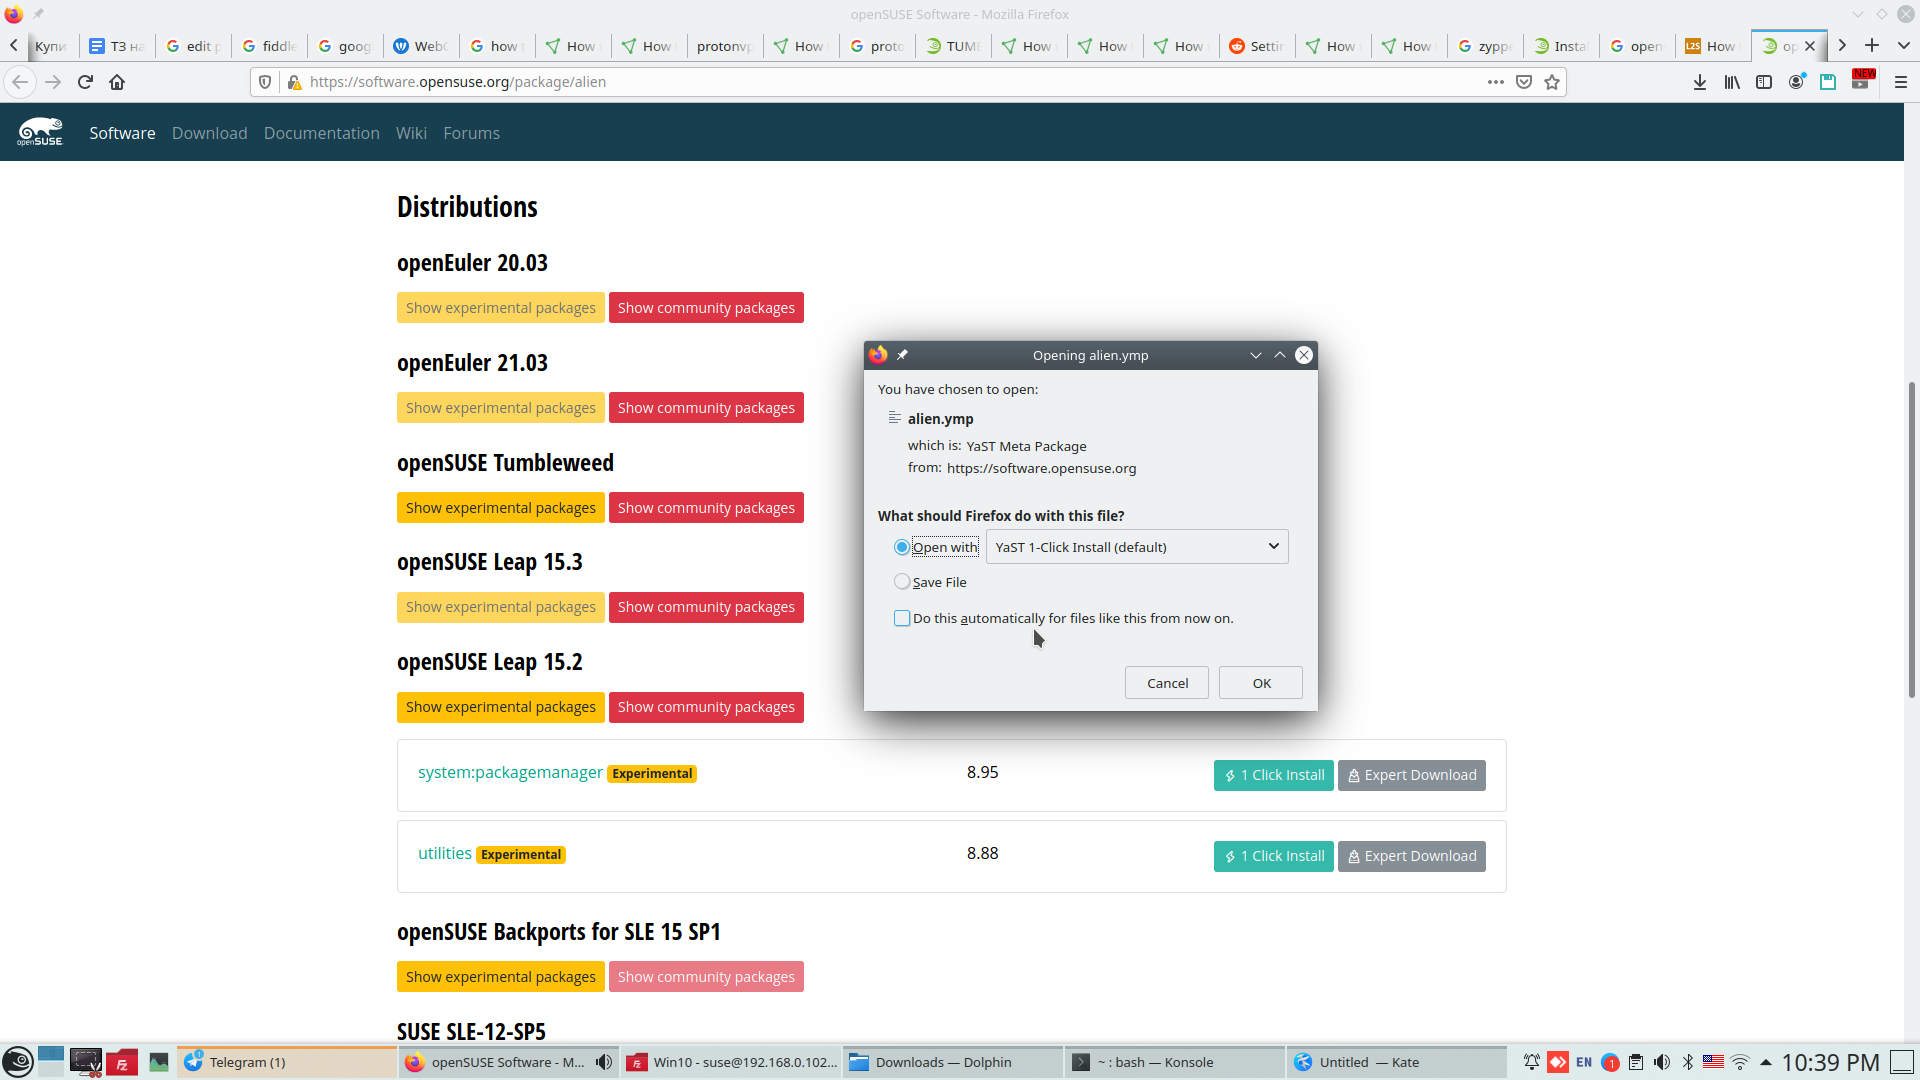The width and height of the screenshot is (1920, 1080).
Task: Go to Firefox home page icon
Action: tap(117, 82)
